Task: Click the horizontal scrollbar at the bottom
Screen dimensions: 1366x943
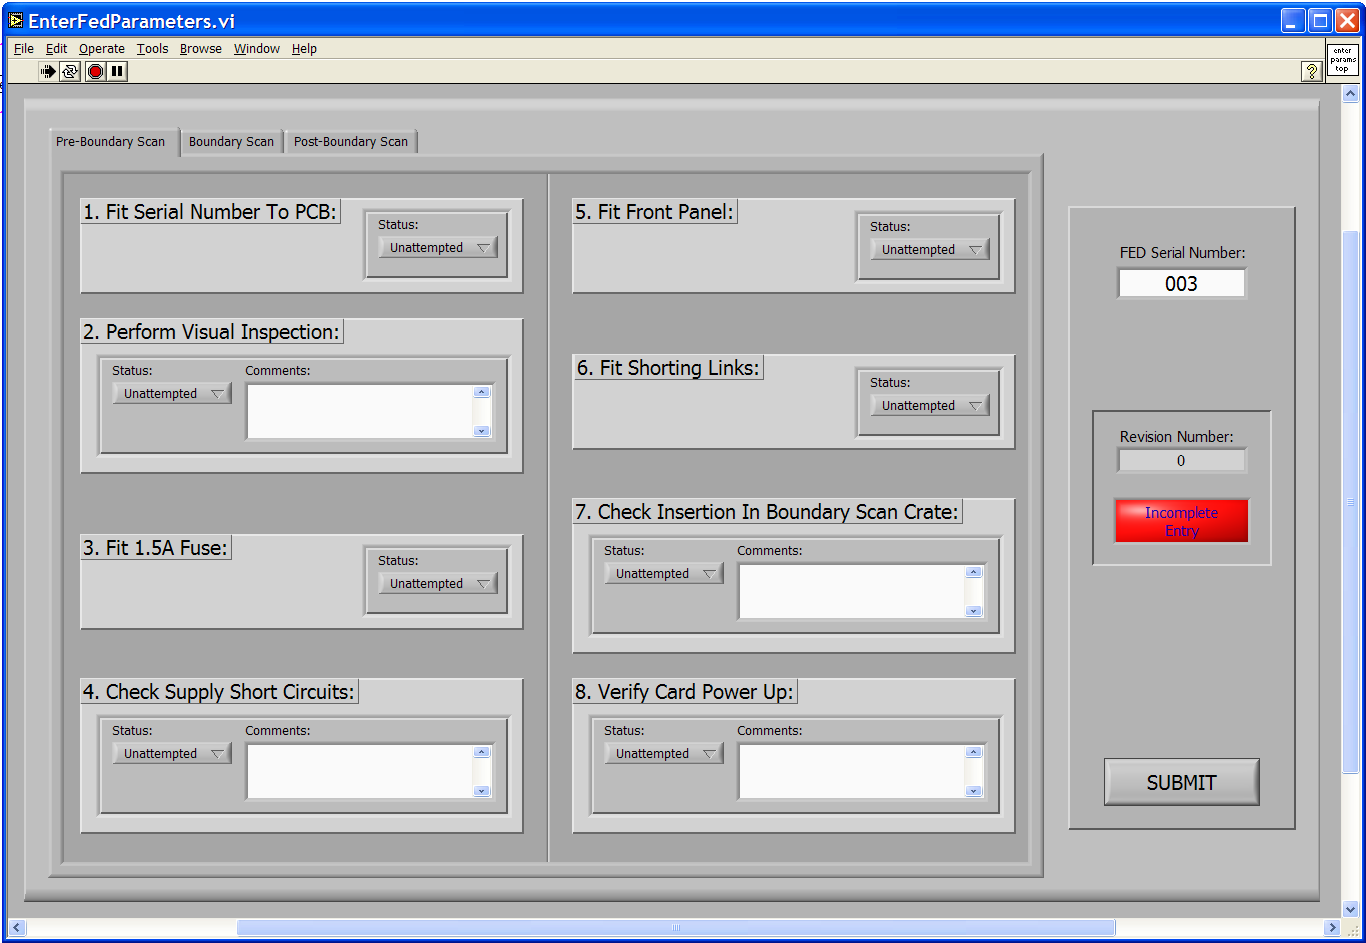Action: click(x=675, y=928)
